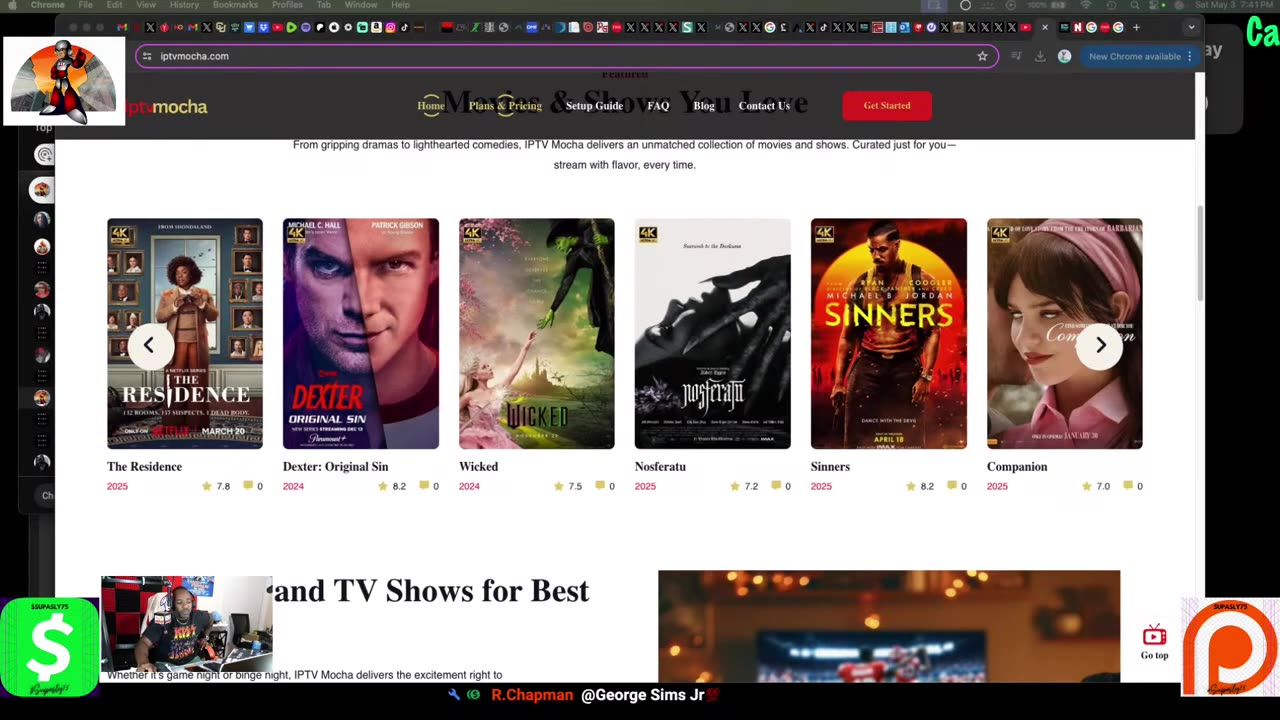Click the rating star under Wicked
The image size is (1280, 720).
(x=559, y=486)
